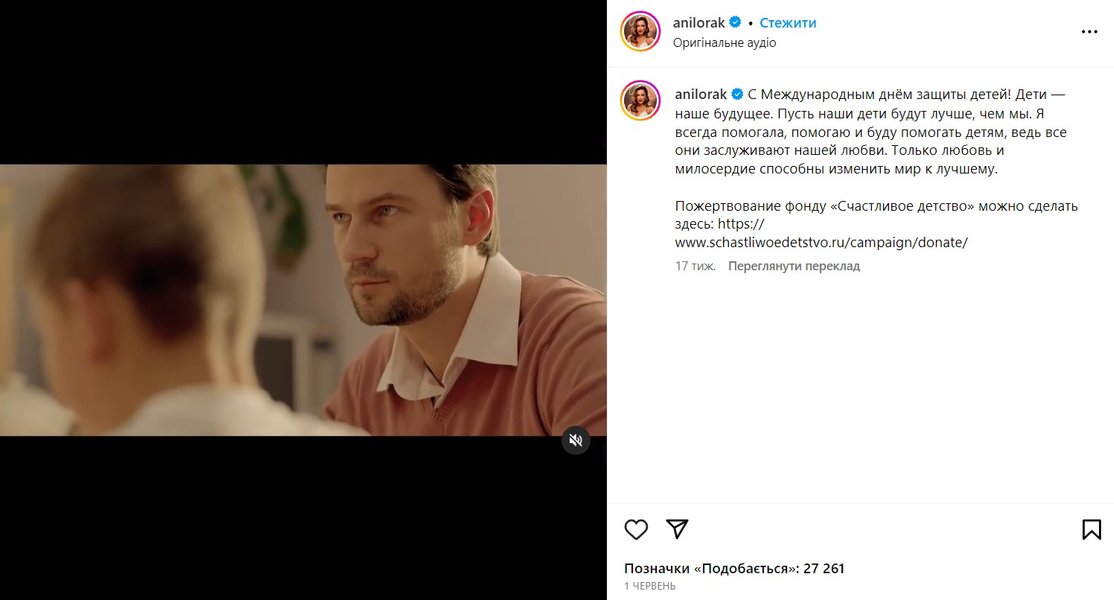
Task: Like the post with the heart icon
Action: 636,530
